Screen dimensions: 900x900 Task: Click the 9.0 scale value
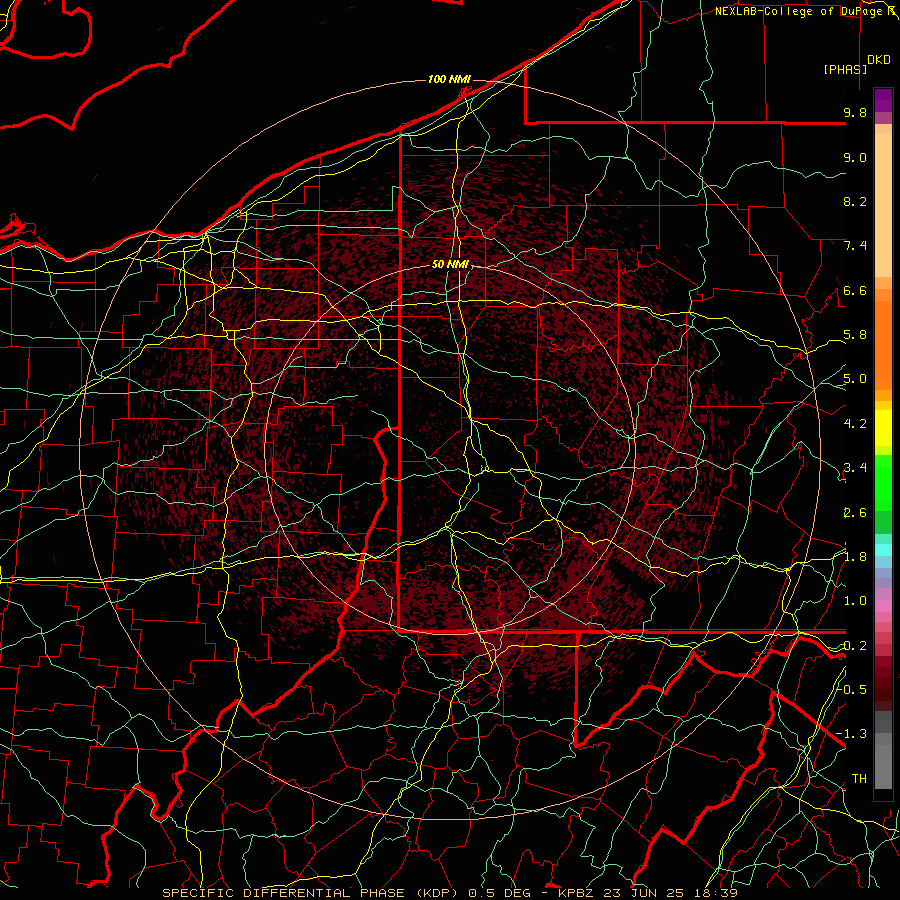855,157
